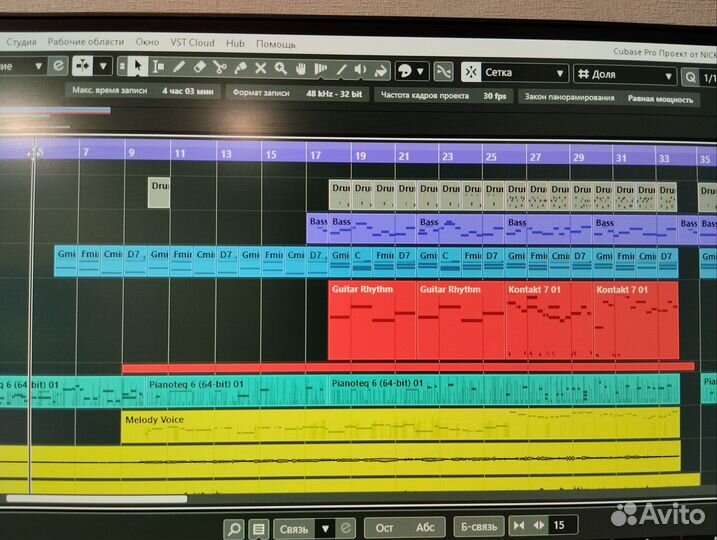
Task: Toggle Snap on or off
Action: coord(443,72)
